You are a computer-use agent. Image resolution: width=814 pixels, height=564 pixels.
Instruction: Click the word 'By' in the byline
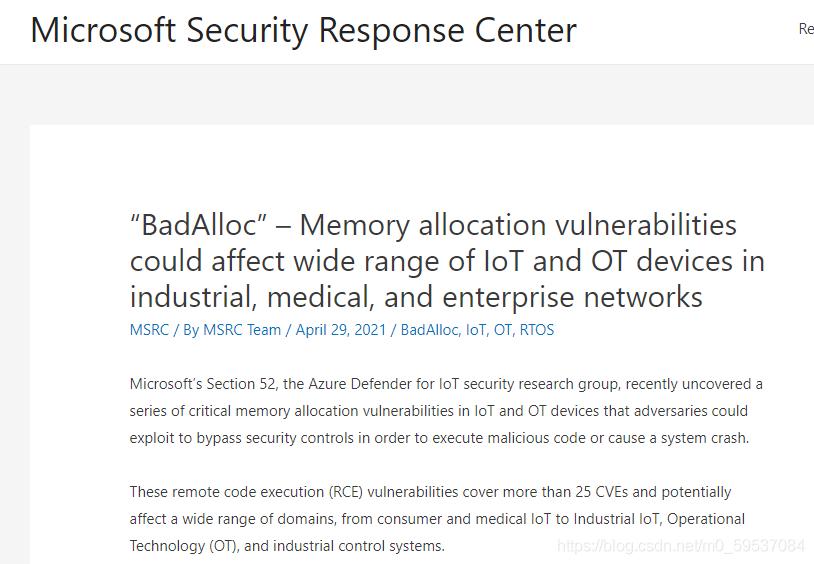pyautogui.click(x=191, y=330)
